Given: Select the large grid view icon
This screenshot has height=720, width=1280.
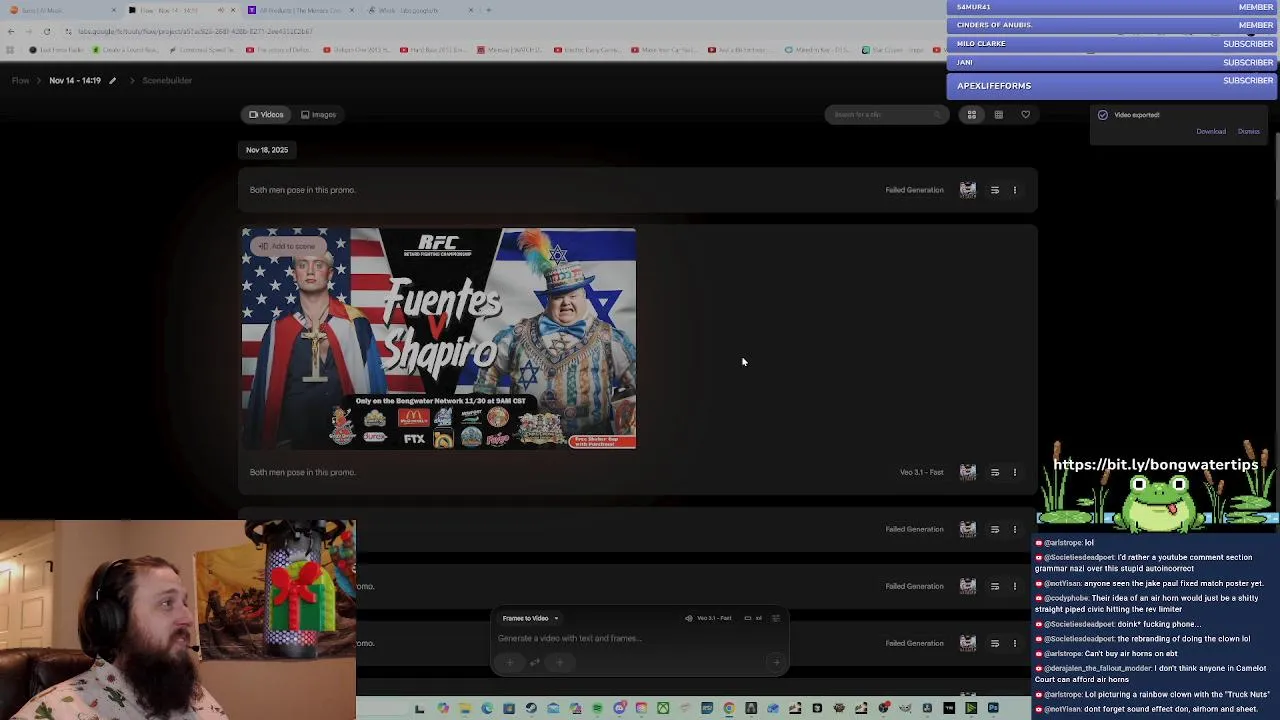Looking at the screenshot, I should click(971, 114).
